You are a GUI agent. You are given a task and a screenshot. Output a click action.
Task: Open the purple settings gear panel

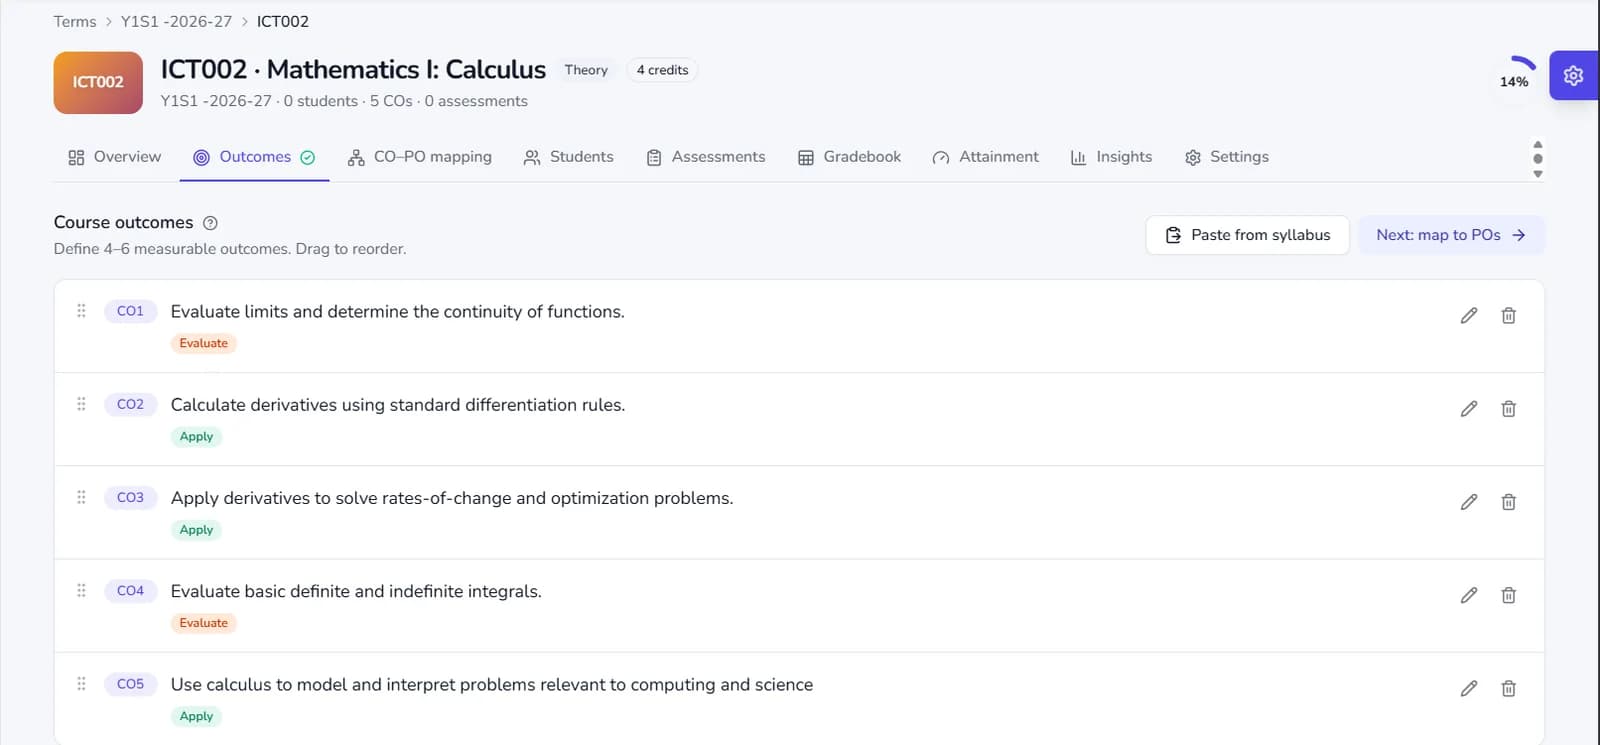click(x=1573, y=75)
